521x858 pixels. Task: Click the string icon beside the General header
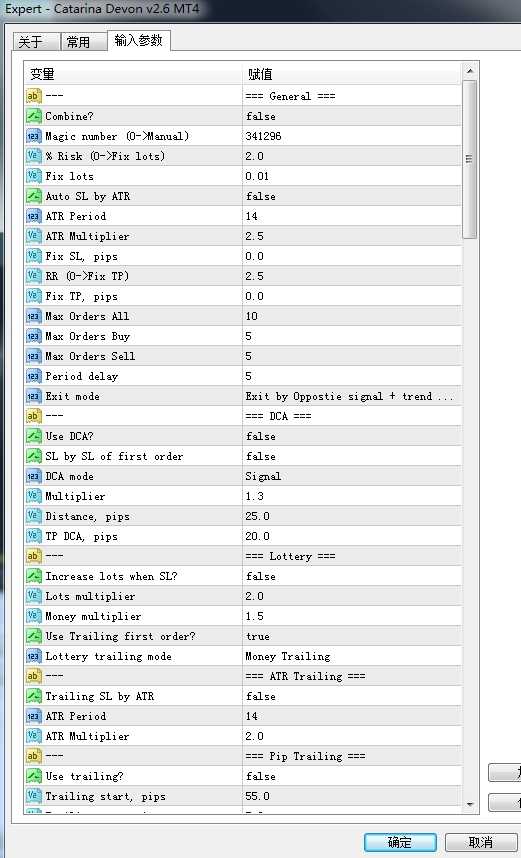click(x=33, y=96)
